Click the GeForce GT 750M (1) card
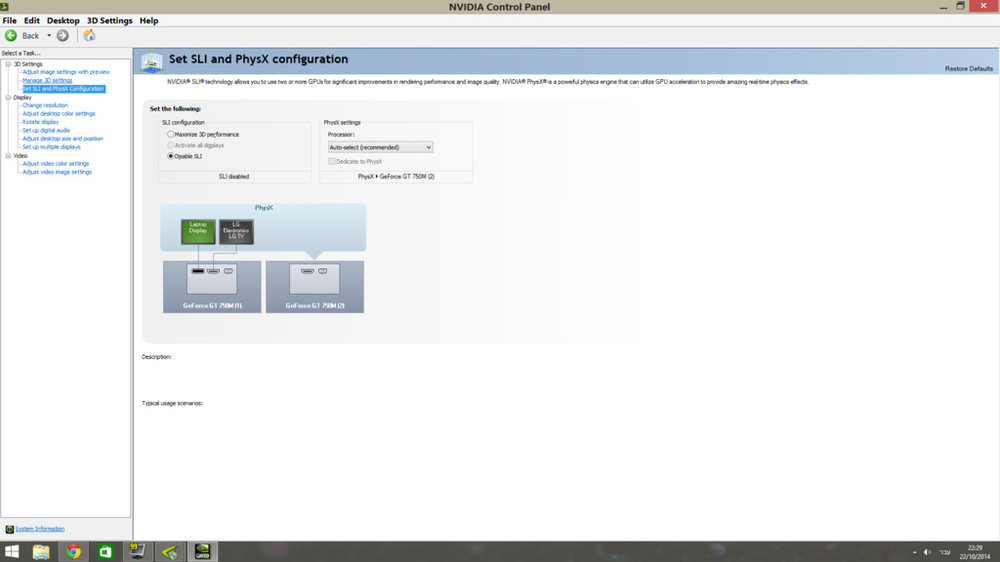The height and width of the screenshot is (562, 1000). [x=212, y=286]
